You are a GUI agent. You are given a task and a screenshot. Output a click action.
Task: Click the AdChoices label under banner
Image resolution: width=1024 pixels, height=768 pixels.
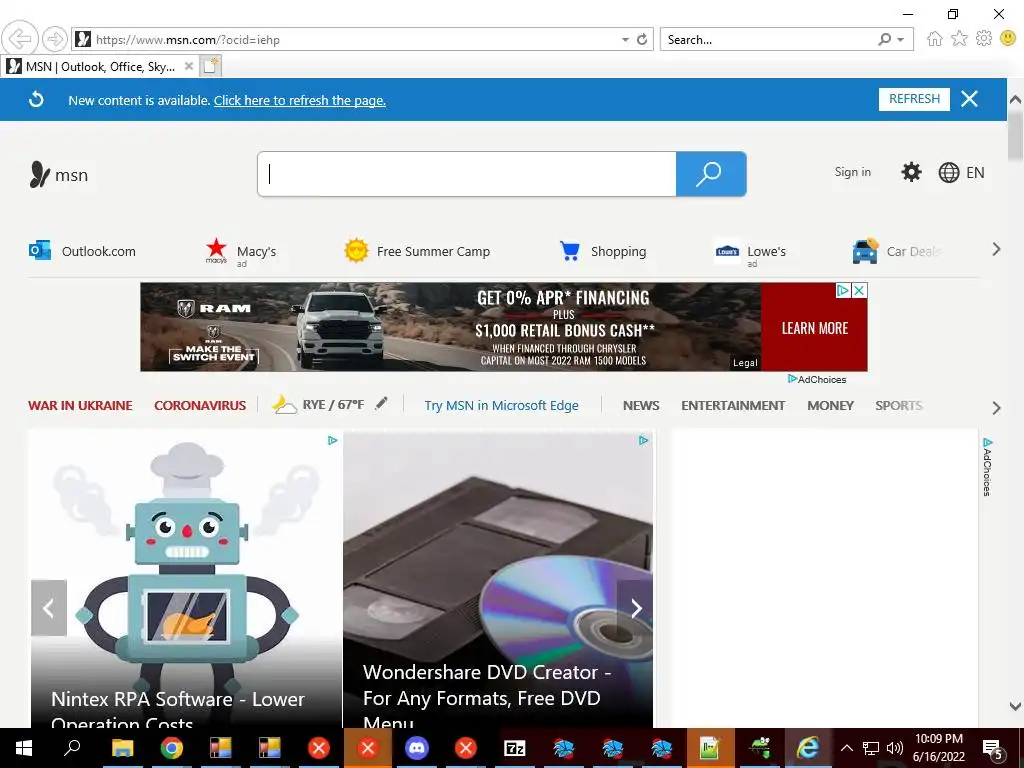coord(817,379)
